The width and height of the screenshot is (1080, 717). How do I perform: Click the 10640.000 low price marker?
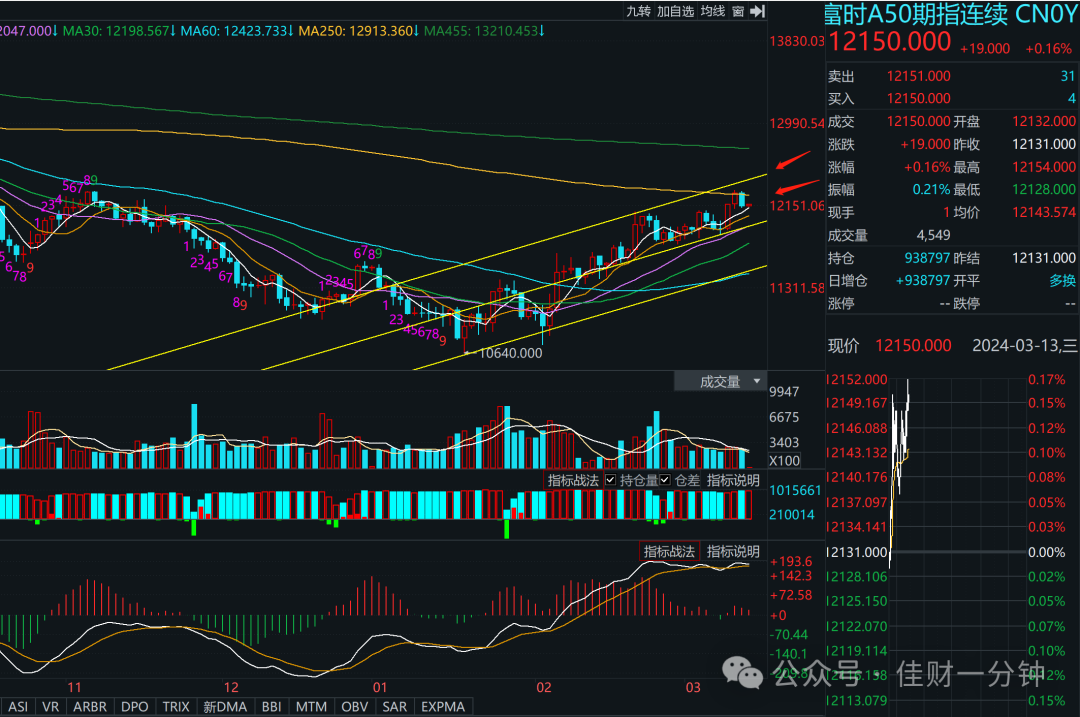coord(510,353)
